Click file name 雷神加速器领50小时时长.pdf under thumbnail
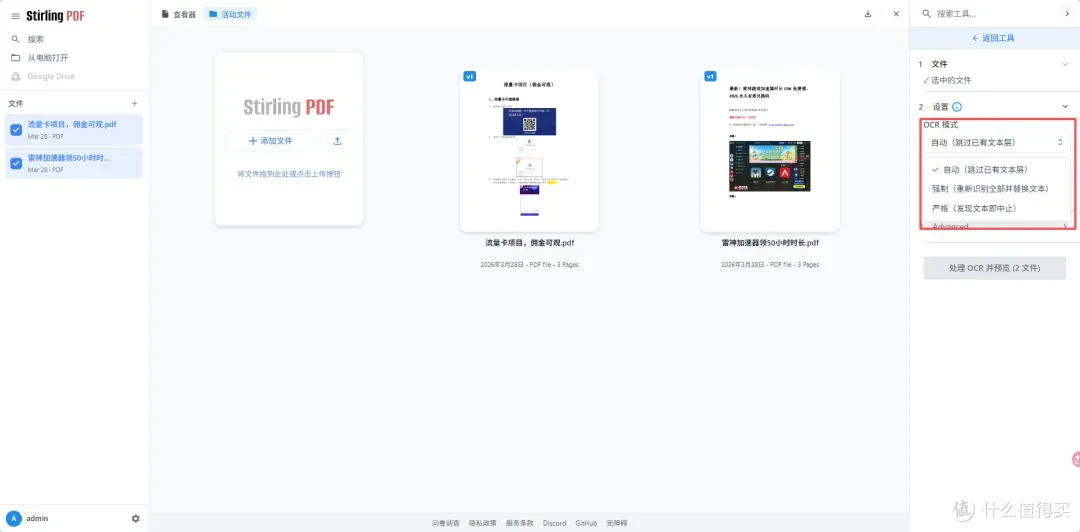This screenshot has height=532, width=1080. pos(770,243)
